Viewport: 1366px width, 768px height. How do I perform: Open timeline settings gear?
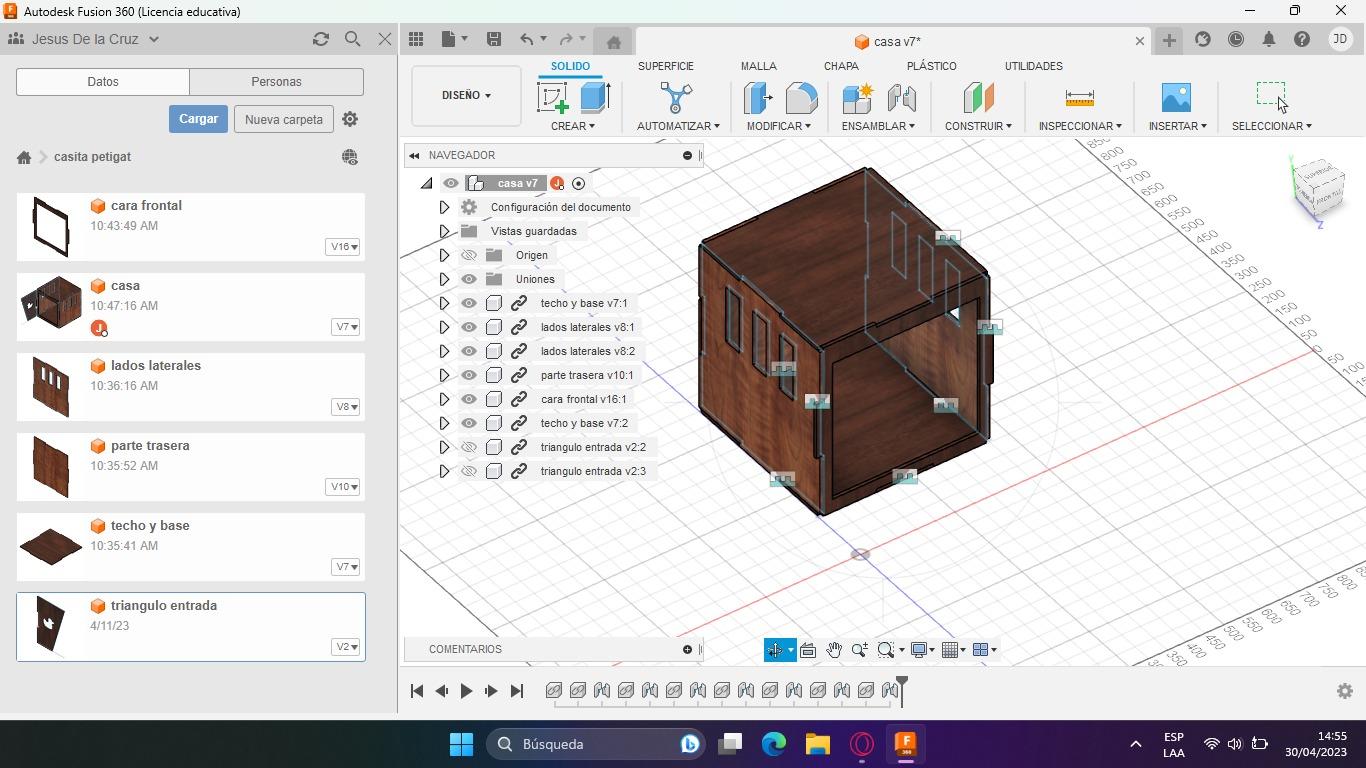[1345, 691]
